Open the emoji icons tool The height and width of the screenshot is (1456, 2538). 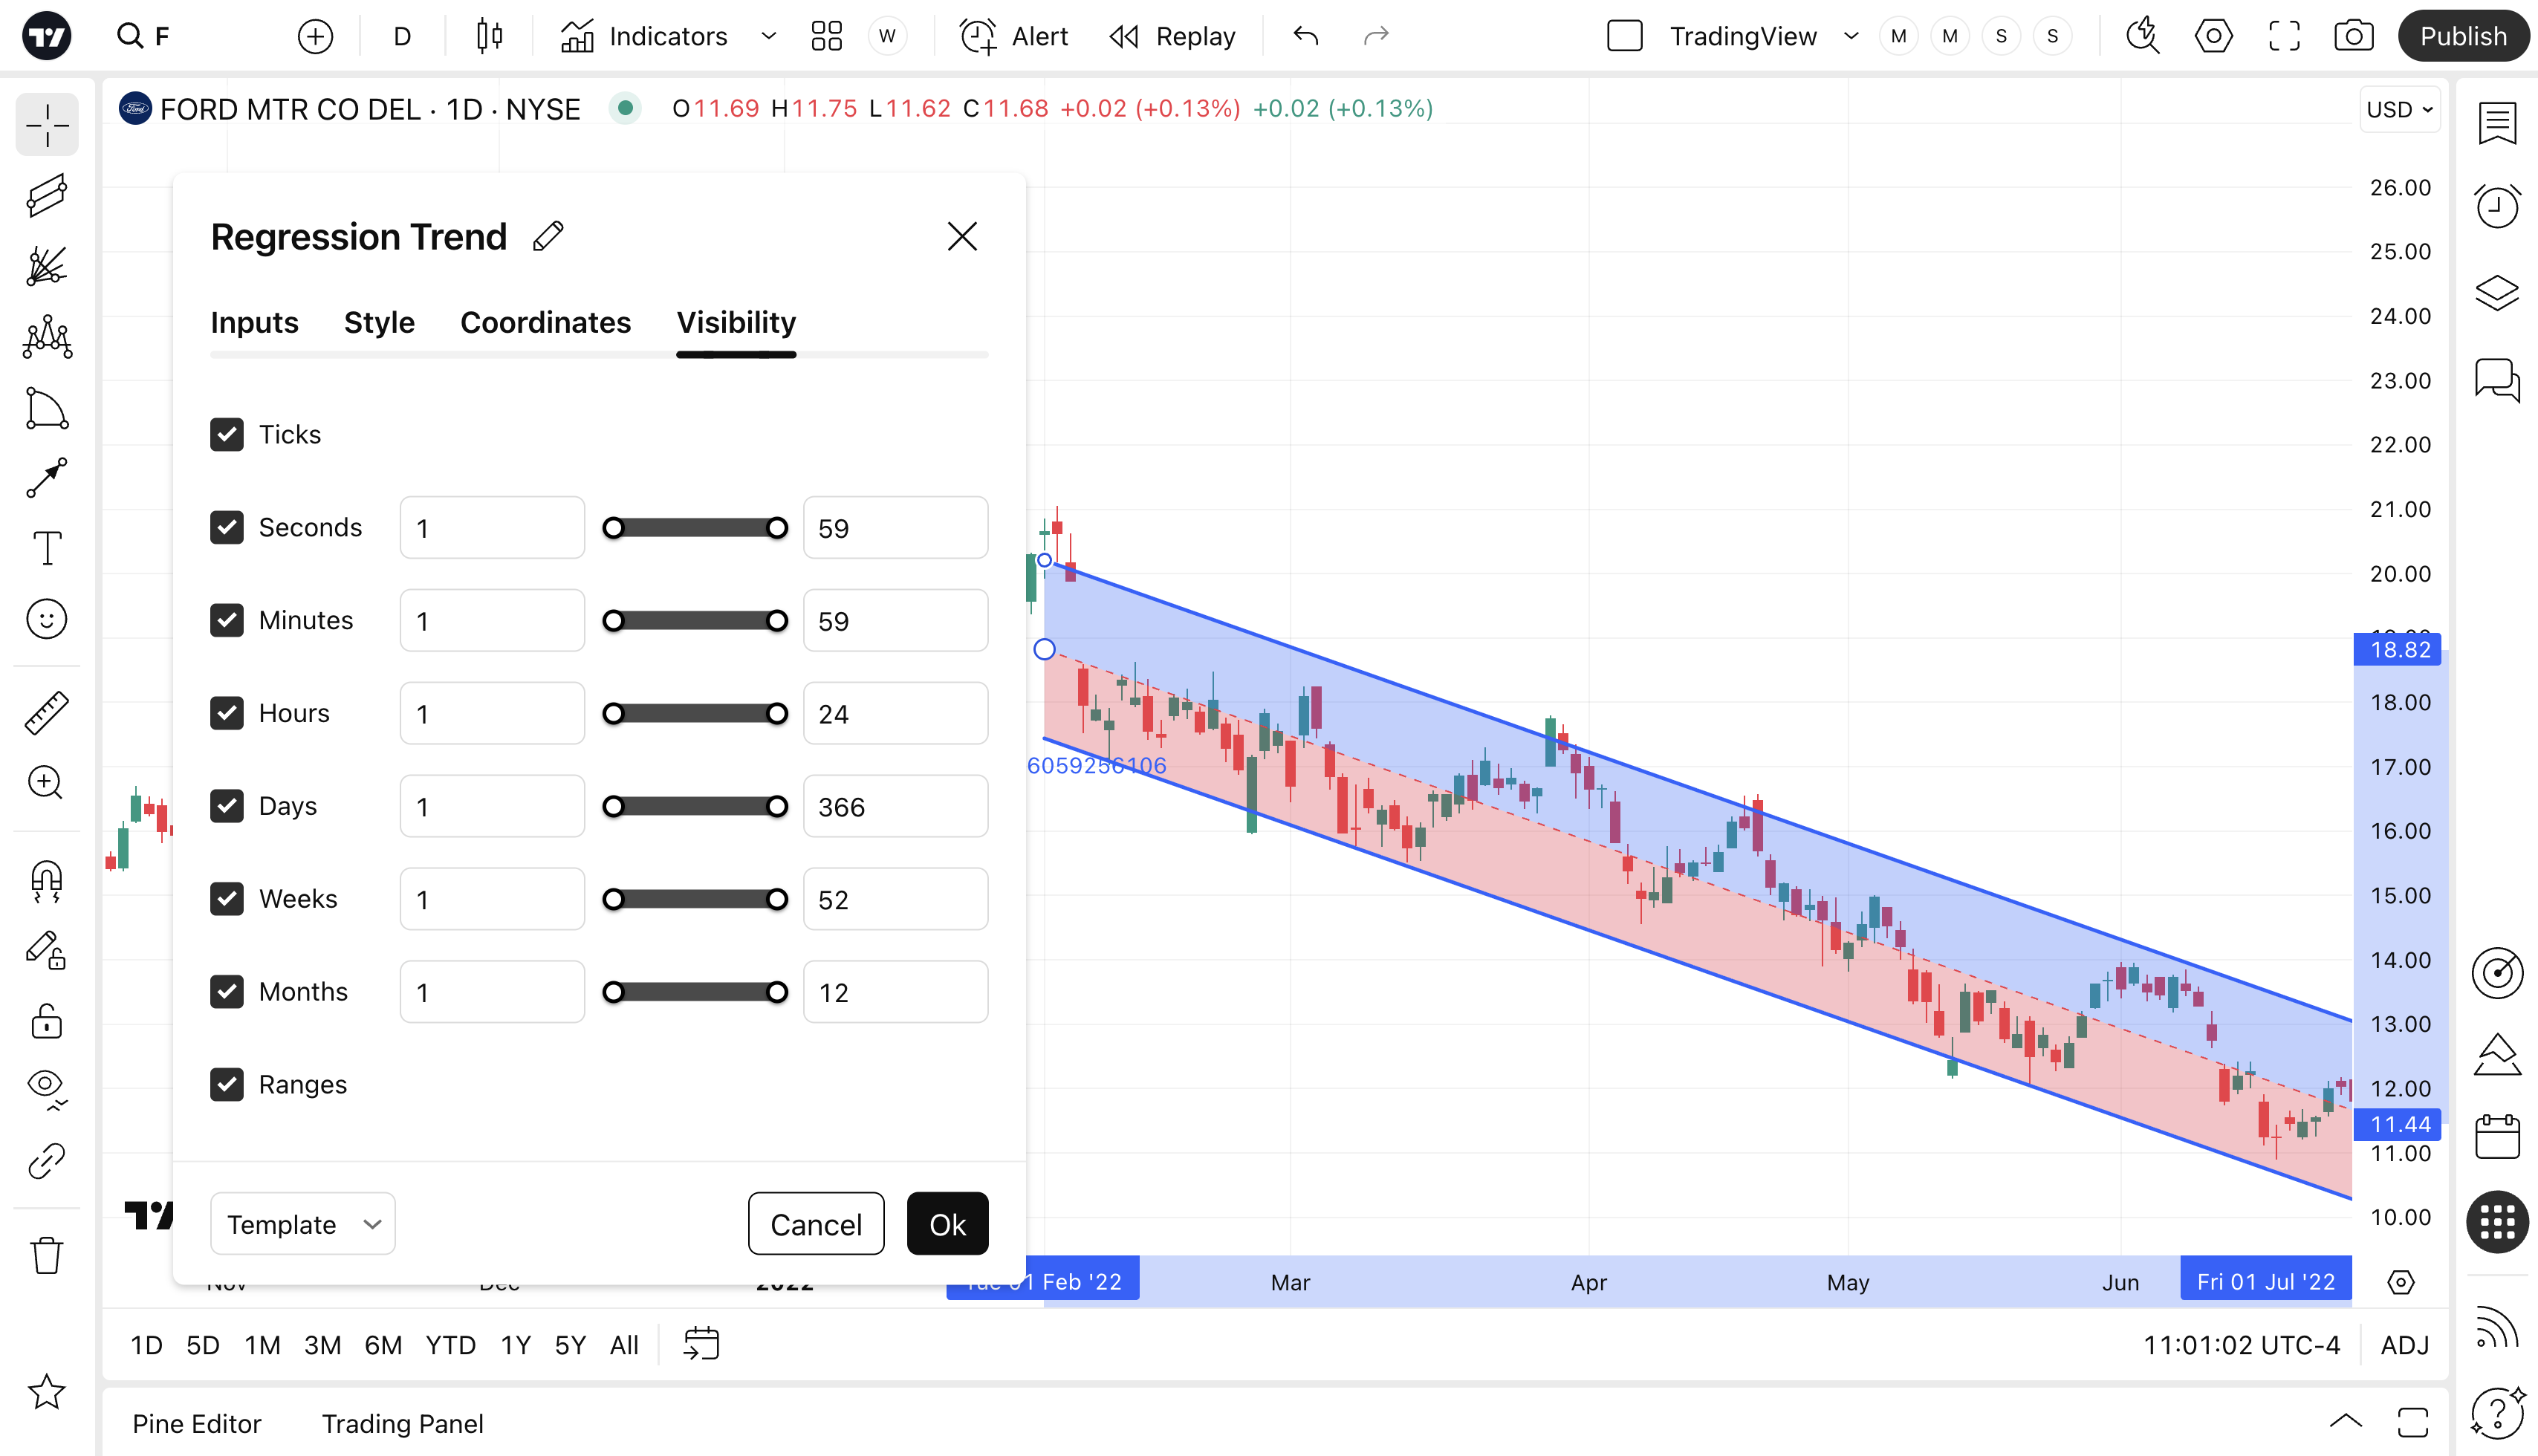click(47, 619)
